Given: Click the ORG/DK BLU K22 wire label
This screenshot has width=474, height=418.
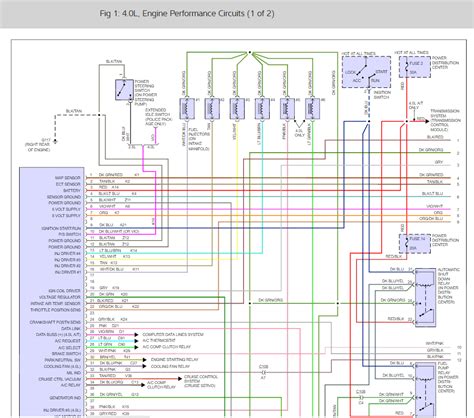Looking at the screenshot, I should point(119,306).
